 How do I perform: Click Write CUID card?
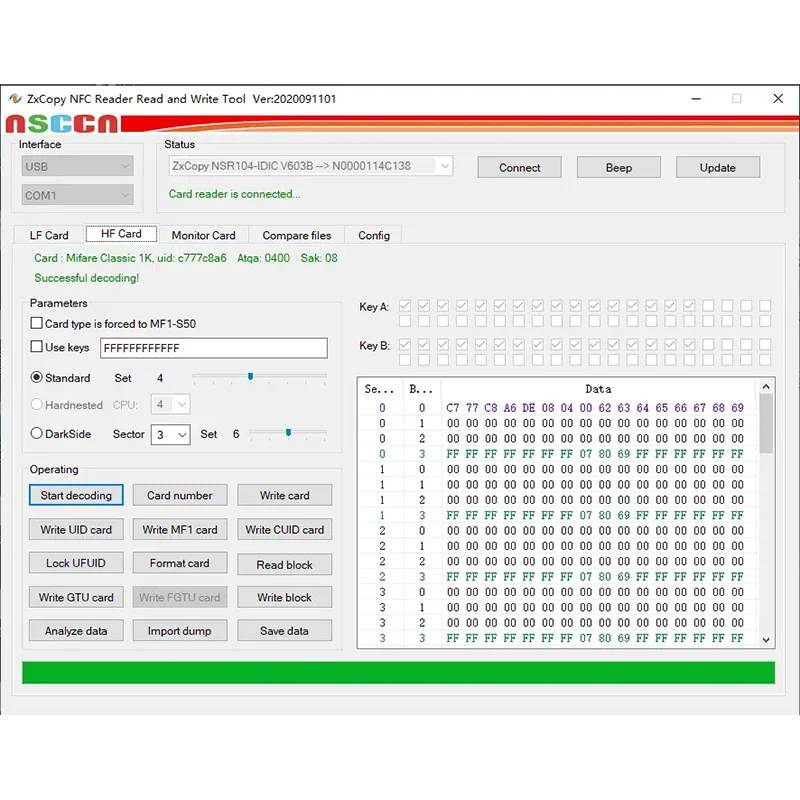pyautogui.click(x=285, y=530)
